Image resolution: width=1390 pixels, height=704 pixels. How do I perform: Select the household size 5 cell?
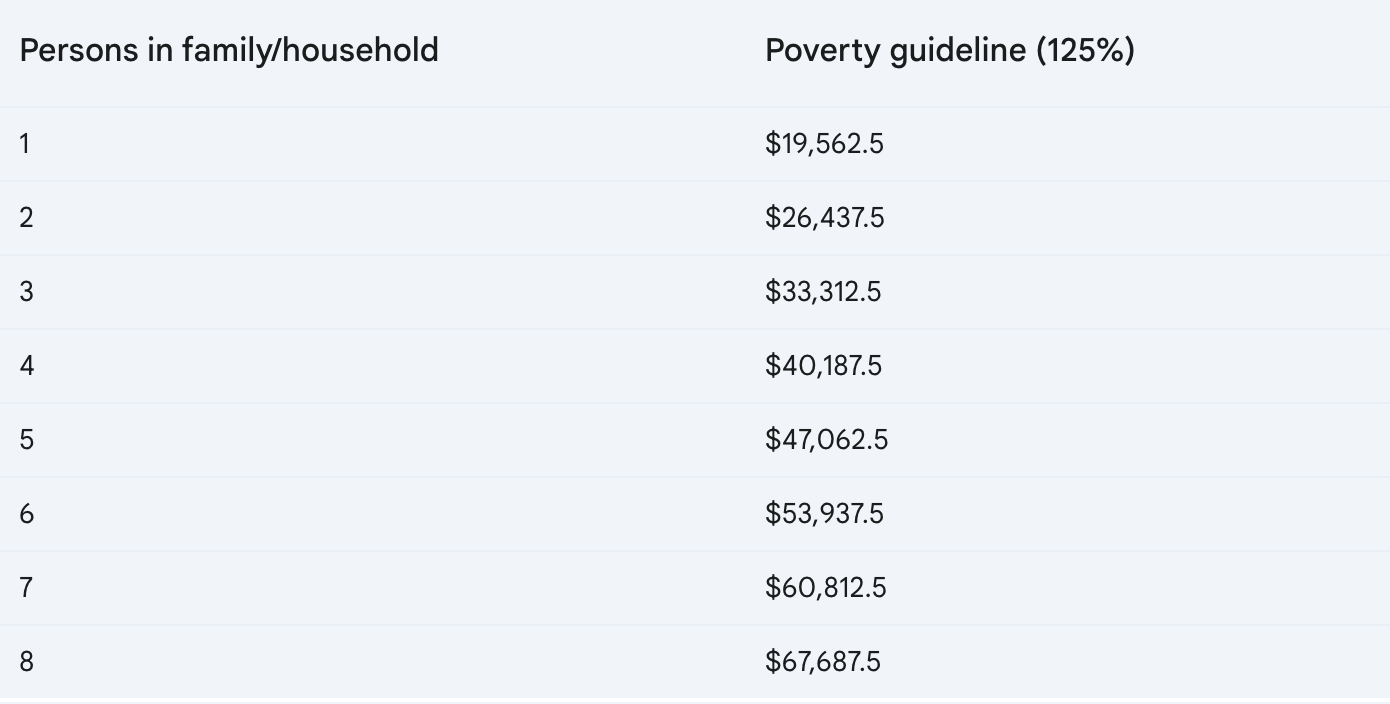(x=26, y=440)
